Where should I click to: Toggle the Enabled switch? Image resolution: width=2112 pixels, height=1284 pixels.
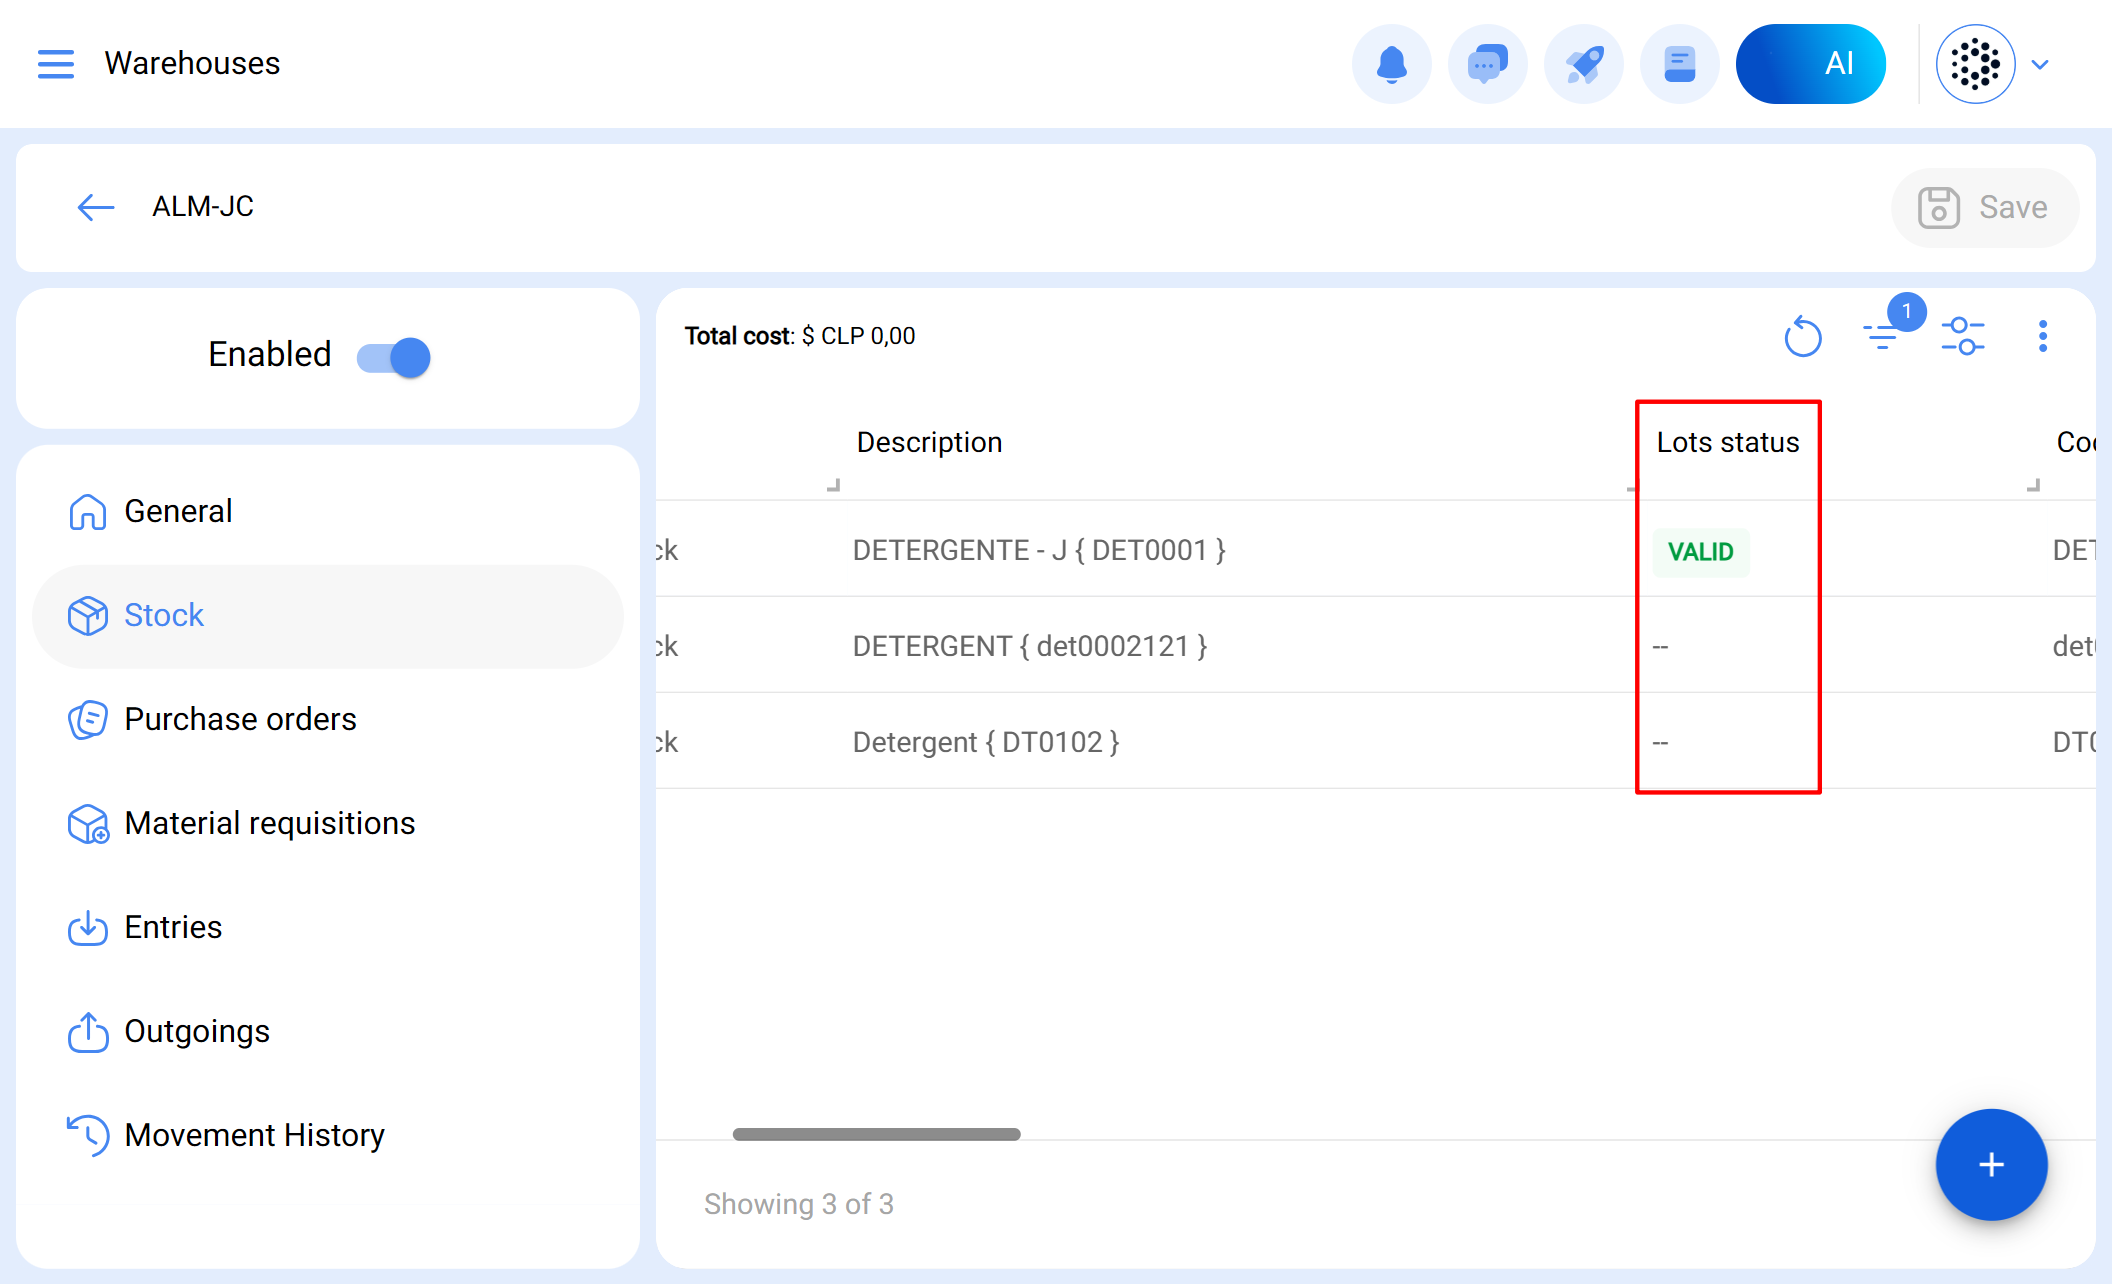click(x=394, y=357)
